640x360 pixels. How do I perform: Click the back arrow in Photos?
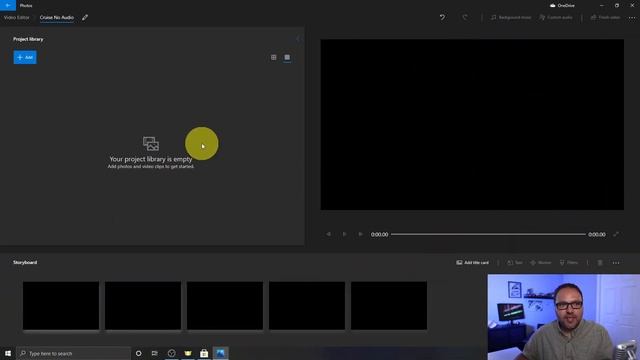pyautogui.click(x=8, y=5)
